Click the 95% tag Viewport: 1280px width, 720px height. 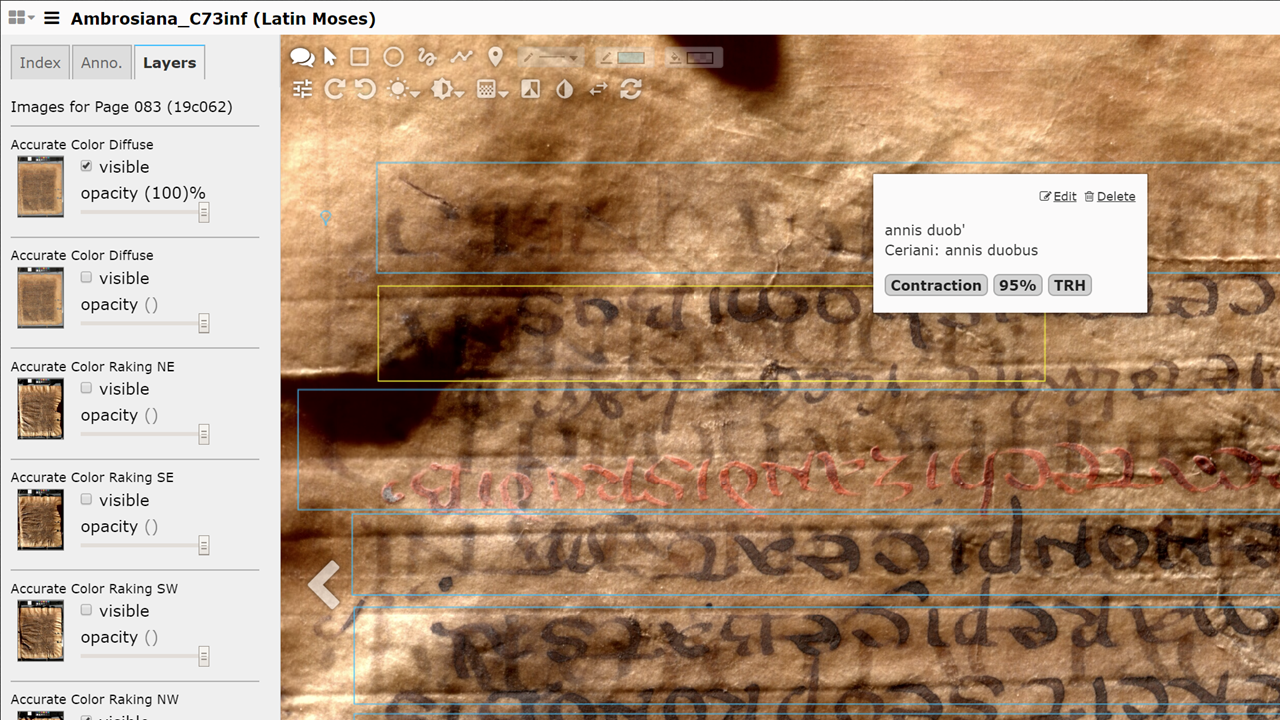[x=1017, y=285]
